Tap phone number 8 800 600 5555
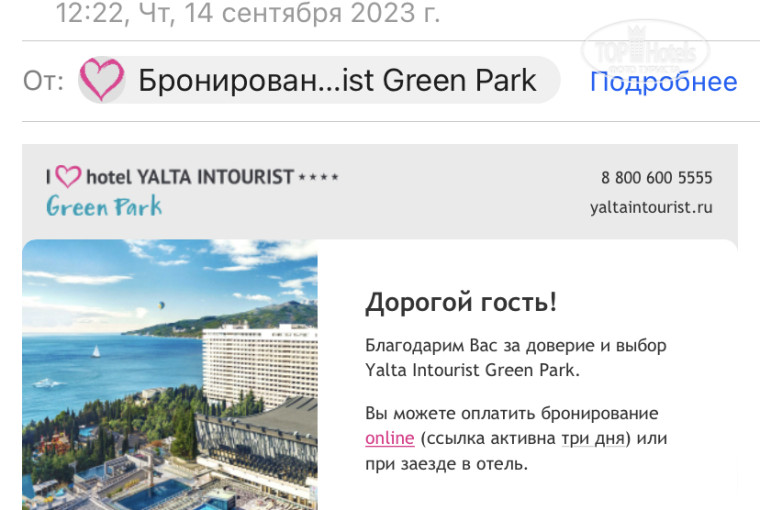 [656, 178]
